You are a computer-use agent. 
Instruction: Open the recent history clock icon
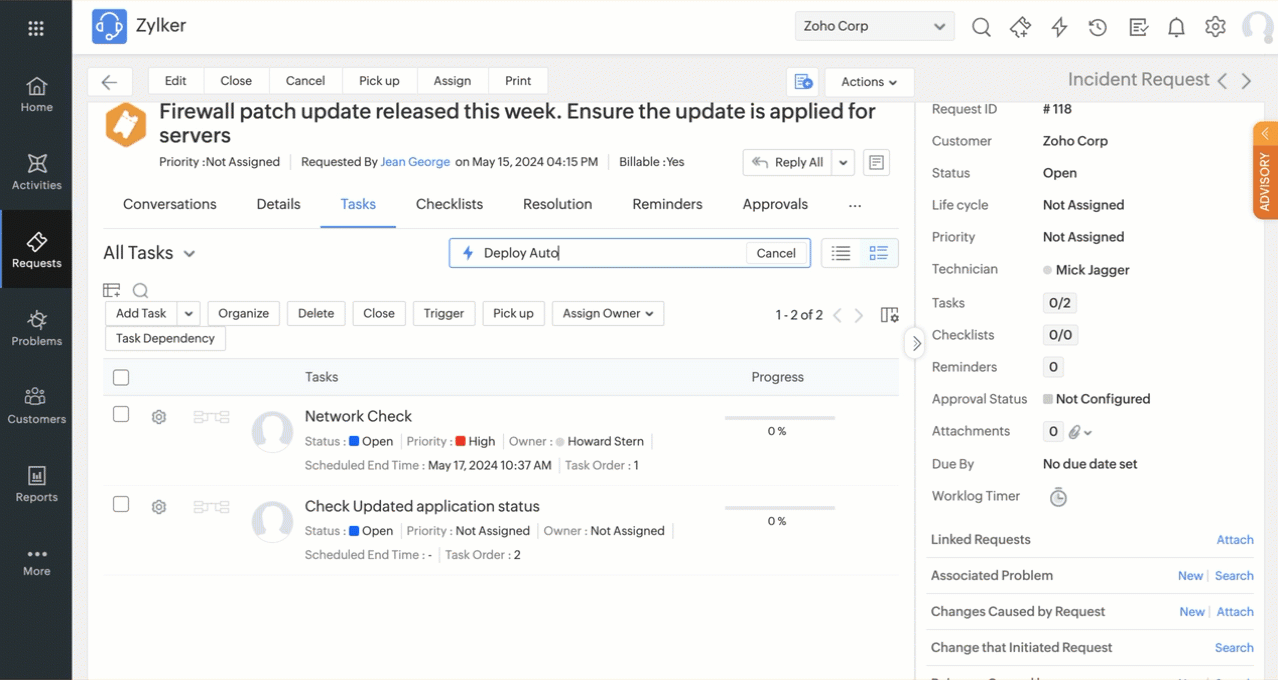tap(1098, 27)
